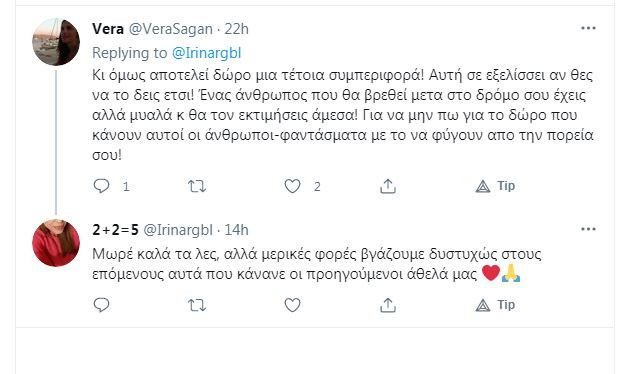Image resolution: width=623 pixels, height=374 pixels.
Task: Reply to the 2+2=5 tweet
Action: pos(101,305)
